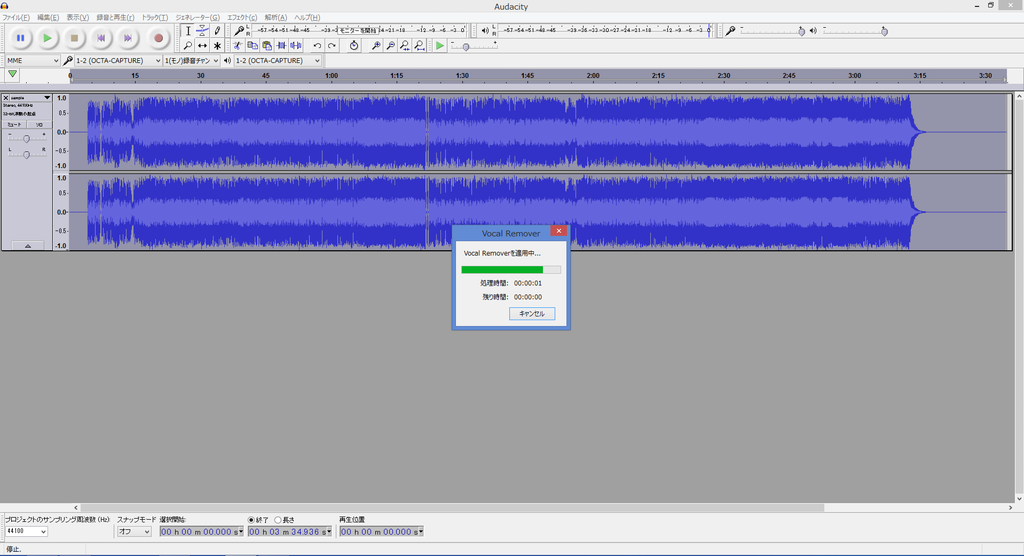Click the Zoom In icon
Viewport: 1024px width, 556px height.
point(376,46)
